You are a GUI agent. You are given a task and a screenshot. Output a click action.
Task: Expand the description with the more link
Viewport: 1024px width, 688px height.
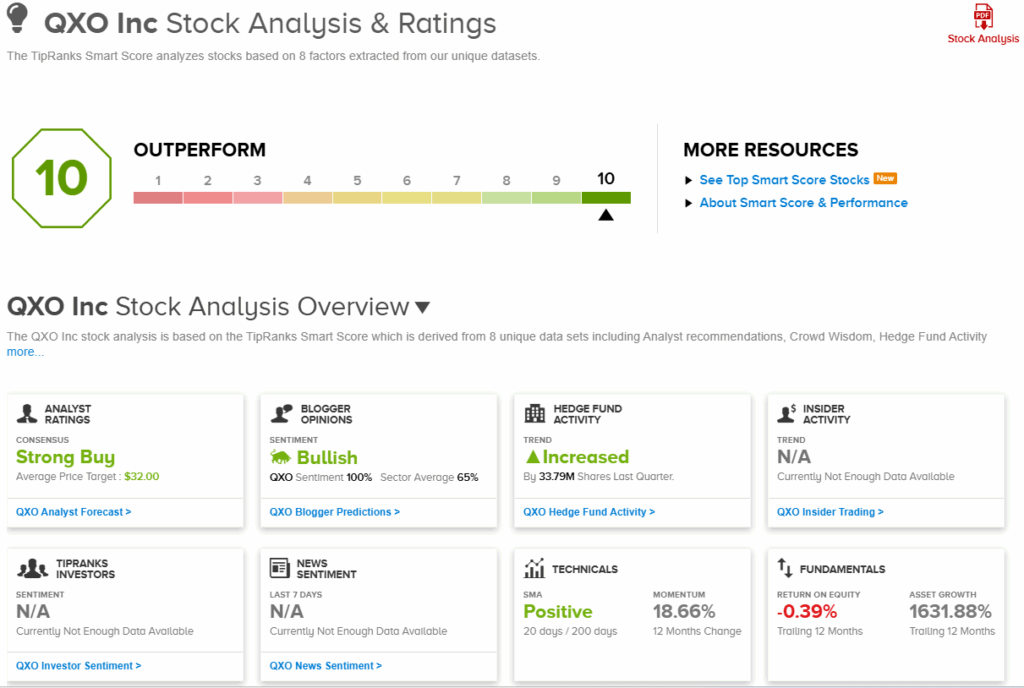(x=25, y=352)
